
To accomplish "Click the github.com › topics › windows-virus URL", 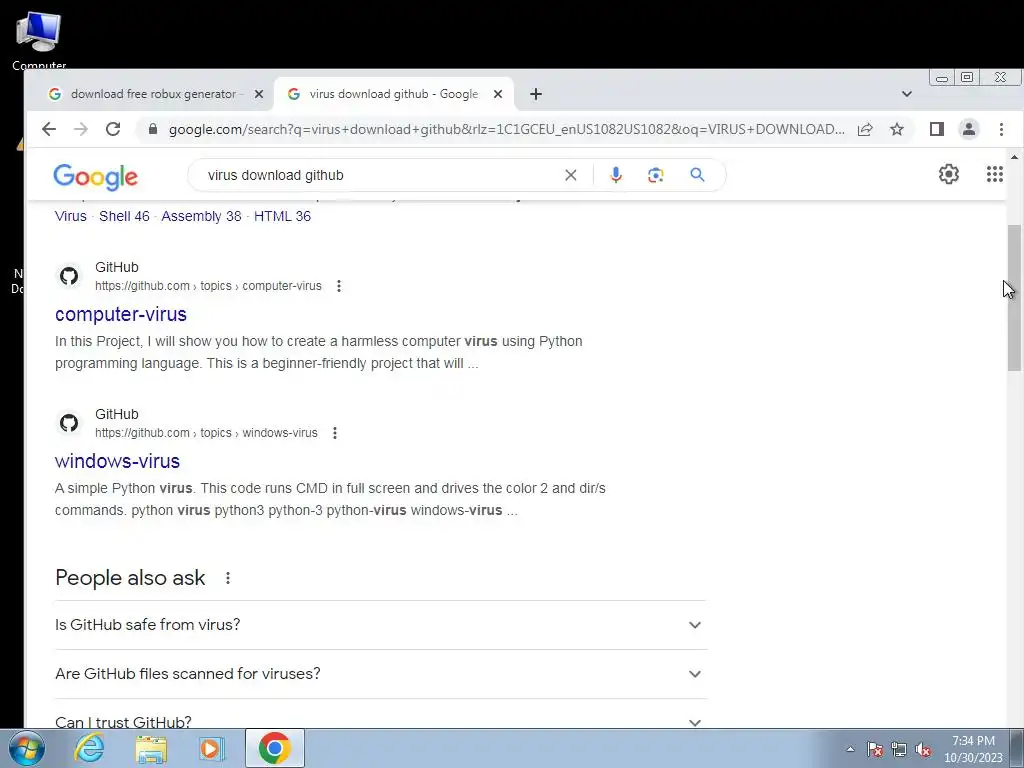I will point(206,433).
